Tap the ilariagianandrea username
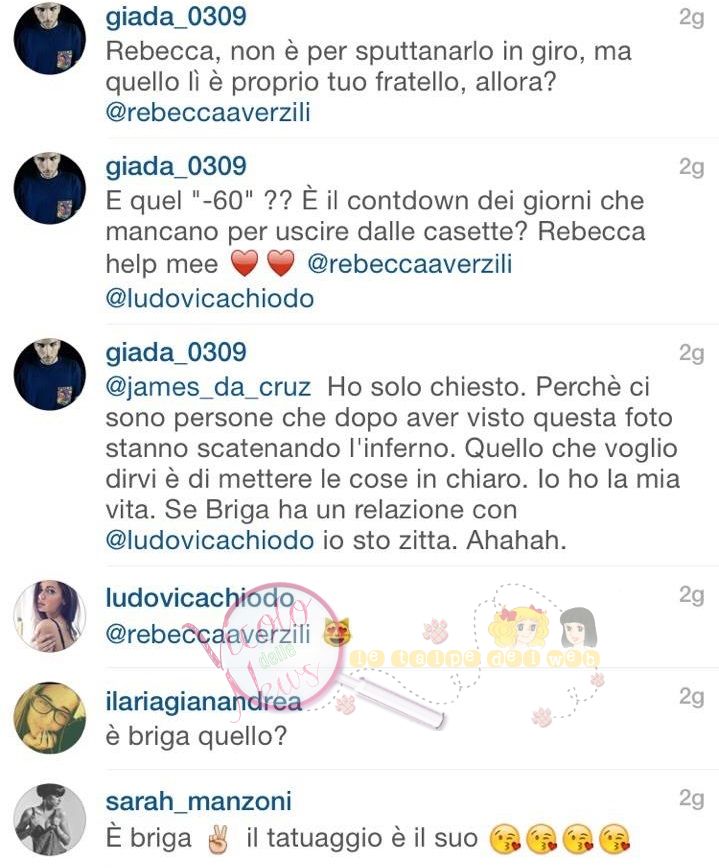 point(203,701)
